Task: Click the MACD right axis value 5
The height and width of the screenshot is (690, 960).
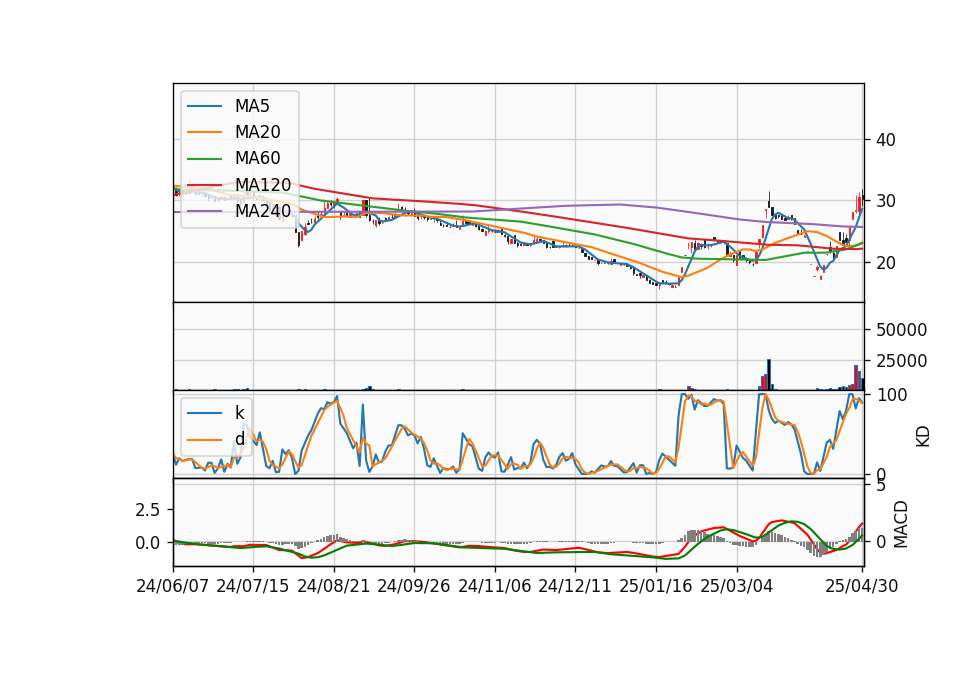Action: pyautogui.click(x=881, y=486)
